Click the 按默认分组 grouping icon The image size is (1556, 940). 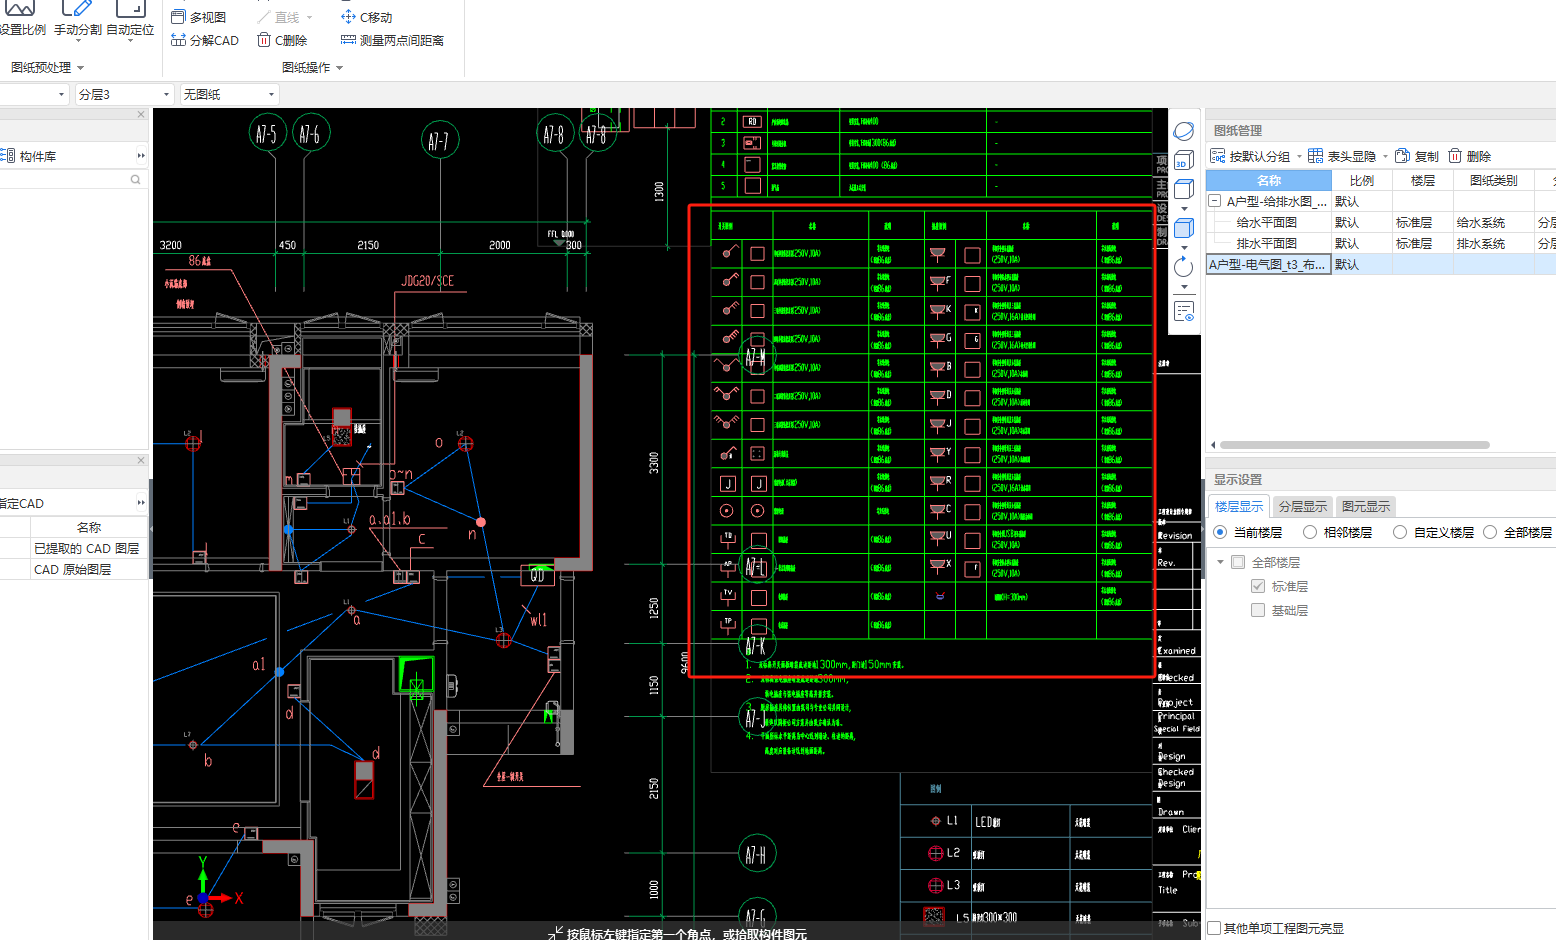(x=1218, y=156)
